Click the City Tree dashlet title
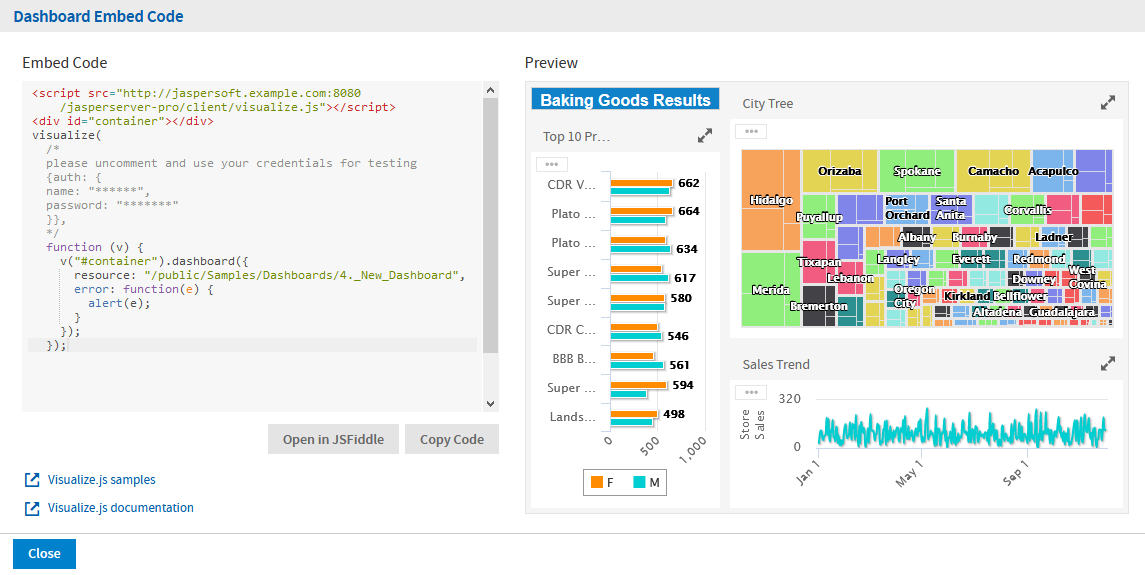Image resolution: width=1145 pixels, height=575 pixels. [767, 104]
